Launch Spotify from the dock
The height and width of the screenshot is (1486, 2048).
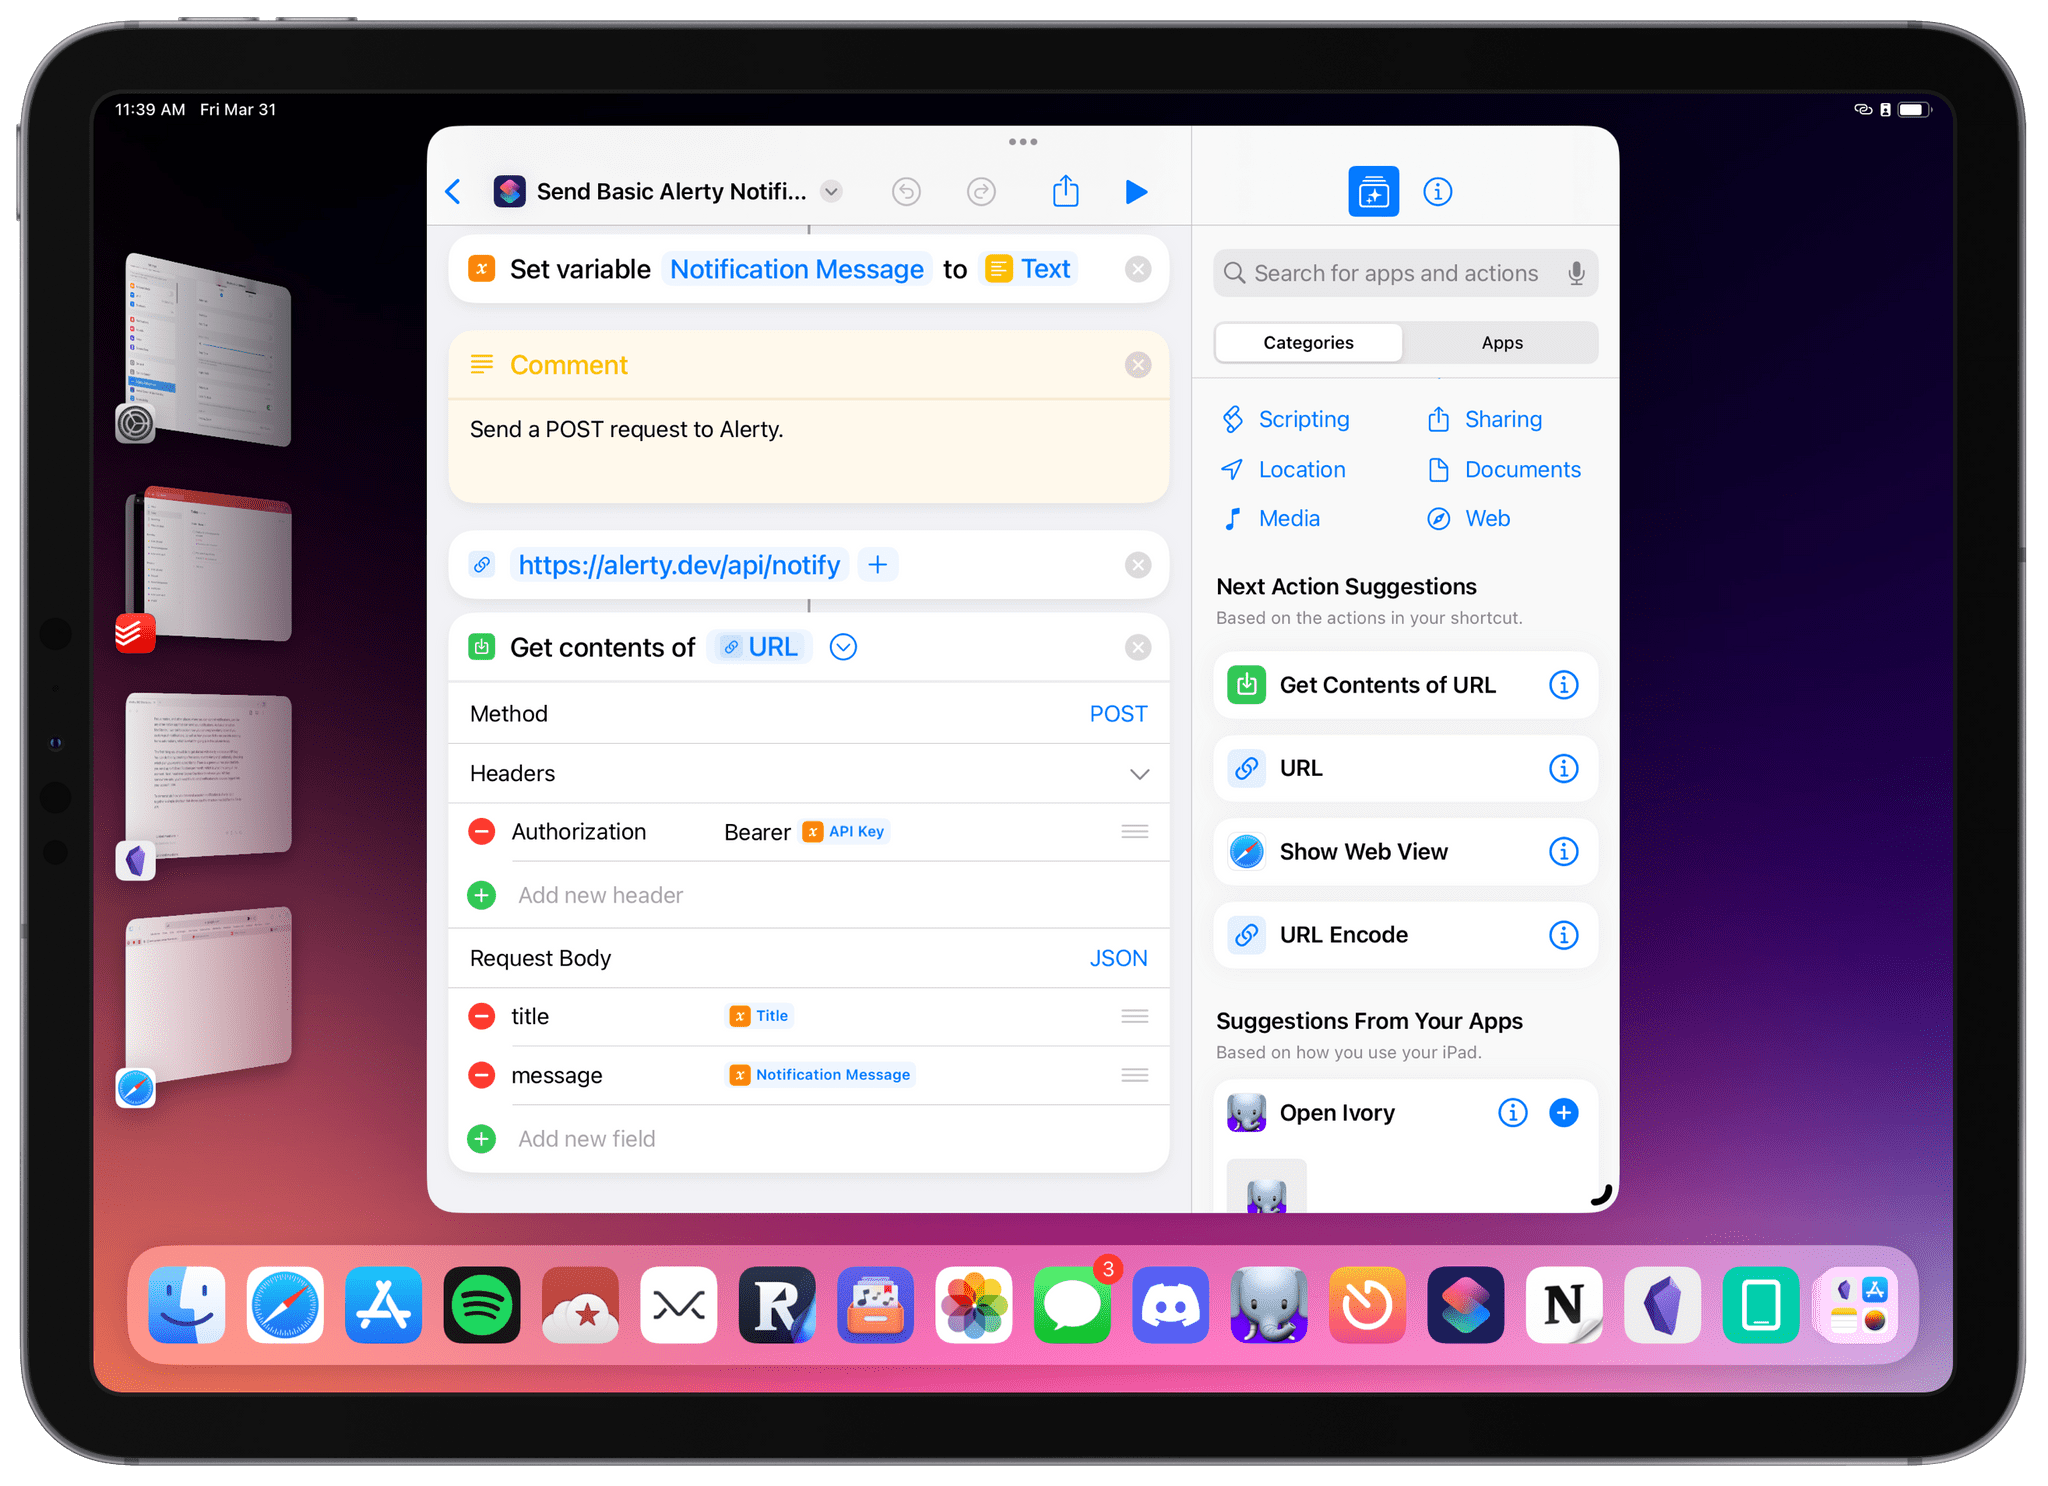[x=482, y=1304]
